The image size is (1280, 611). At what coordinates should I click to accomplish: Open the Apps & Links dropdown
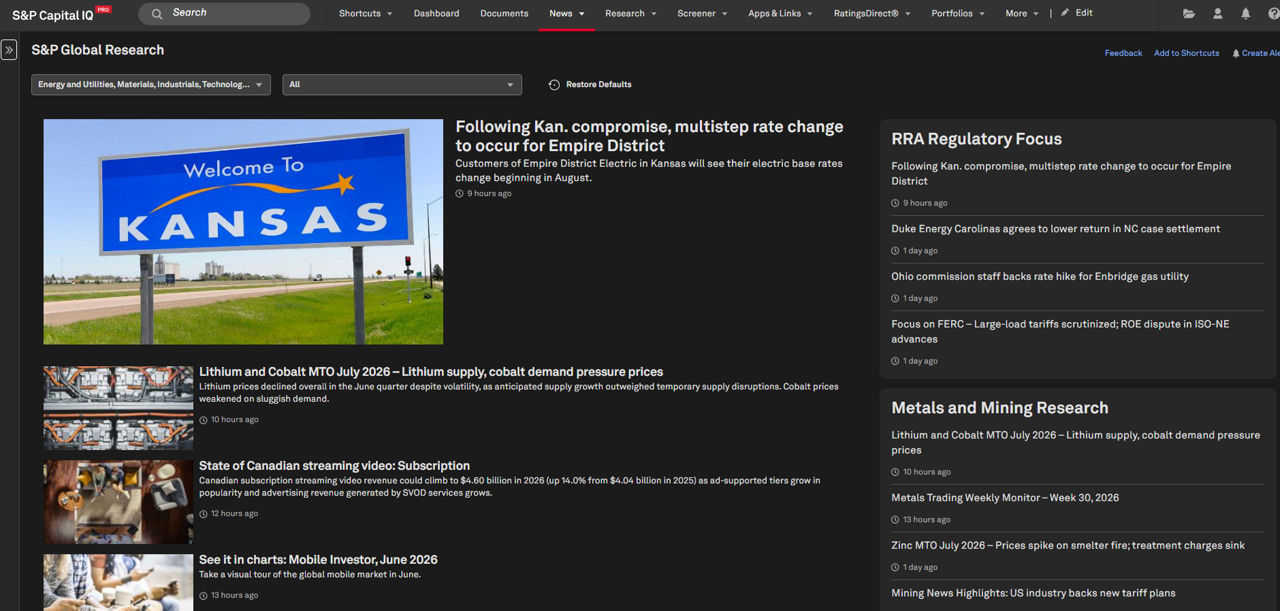pos(780,13)
